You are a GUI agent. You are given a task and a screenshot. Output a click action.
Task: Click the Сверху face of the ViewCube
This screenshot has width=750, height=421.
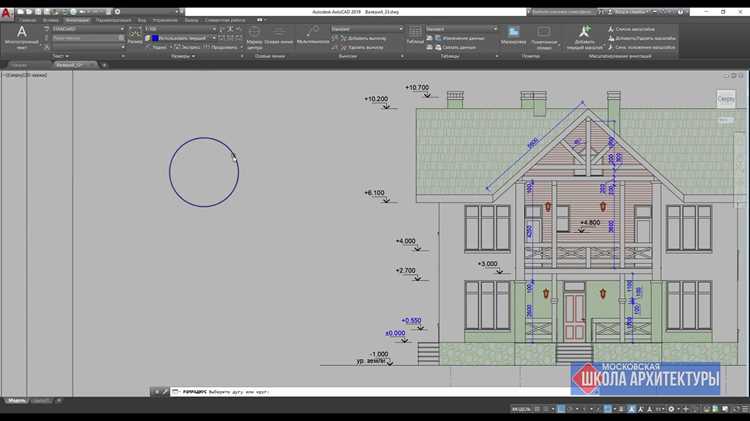coord(726,99)
